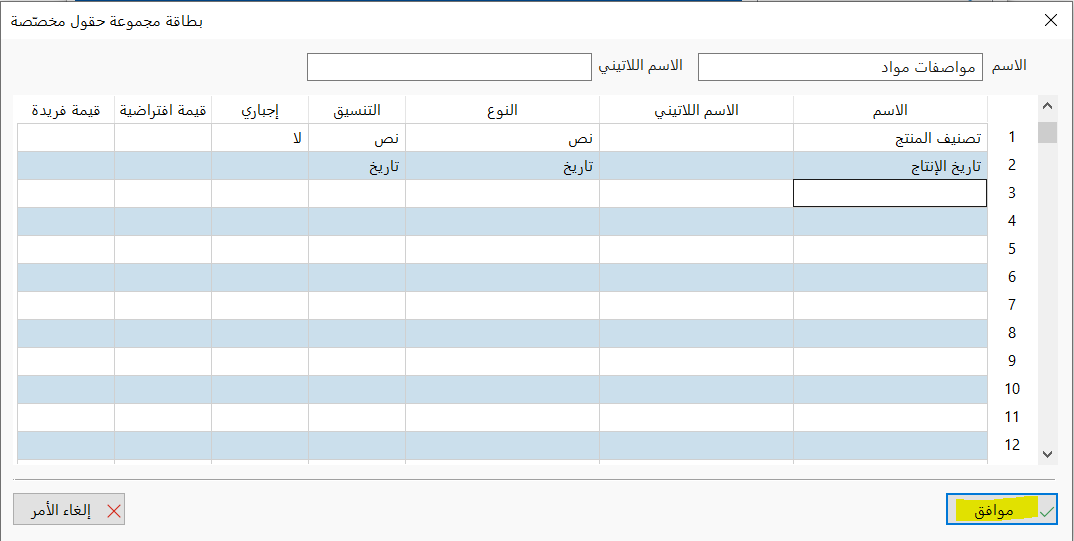The height and width of the screenshot is (541, 1074).
Task: Click row 2 تاريخ type cell
Action: (x=503, y=166)
